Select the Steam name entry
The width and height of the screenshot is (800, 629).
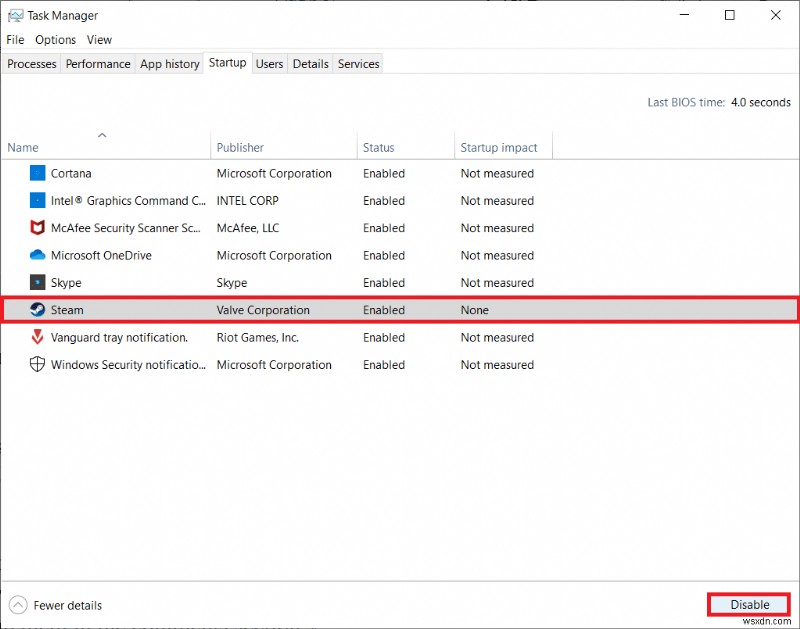(x=67, y=310)
